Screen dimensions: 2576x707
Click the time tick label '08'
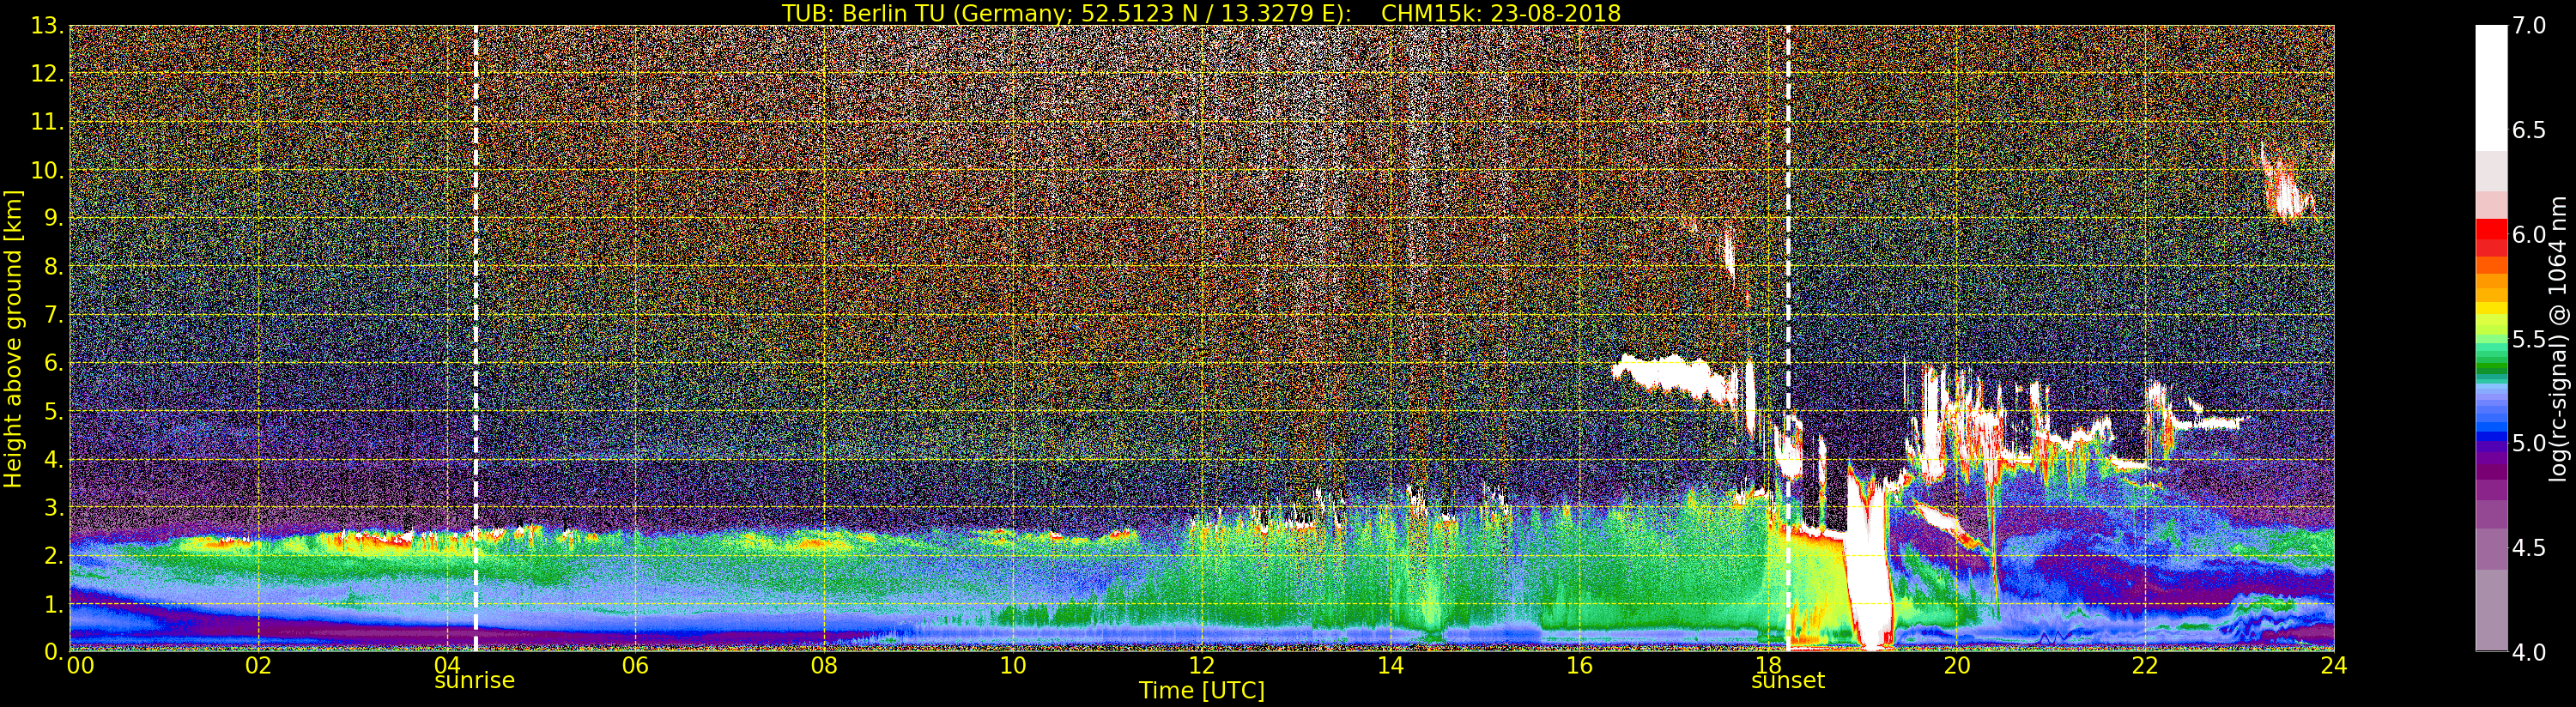coord(824,666)
